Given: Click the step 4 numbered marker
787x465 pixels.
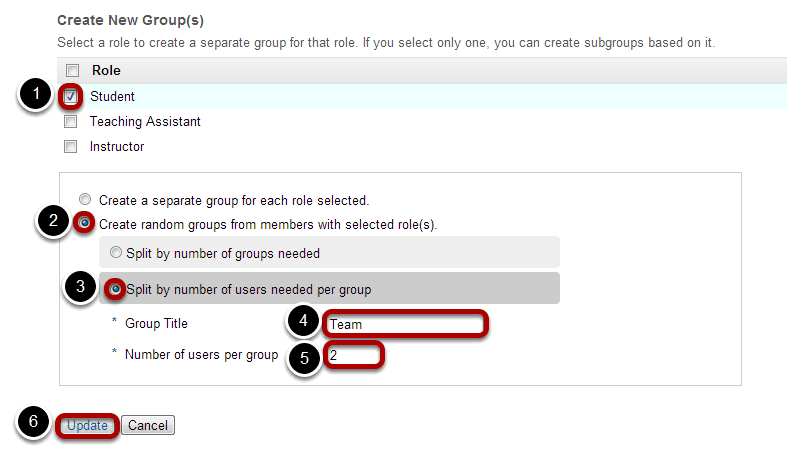Looking at the screenshot, I should pos(303,320).
